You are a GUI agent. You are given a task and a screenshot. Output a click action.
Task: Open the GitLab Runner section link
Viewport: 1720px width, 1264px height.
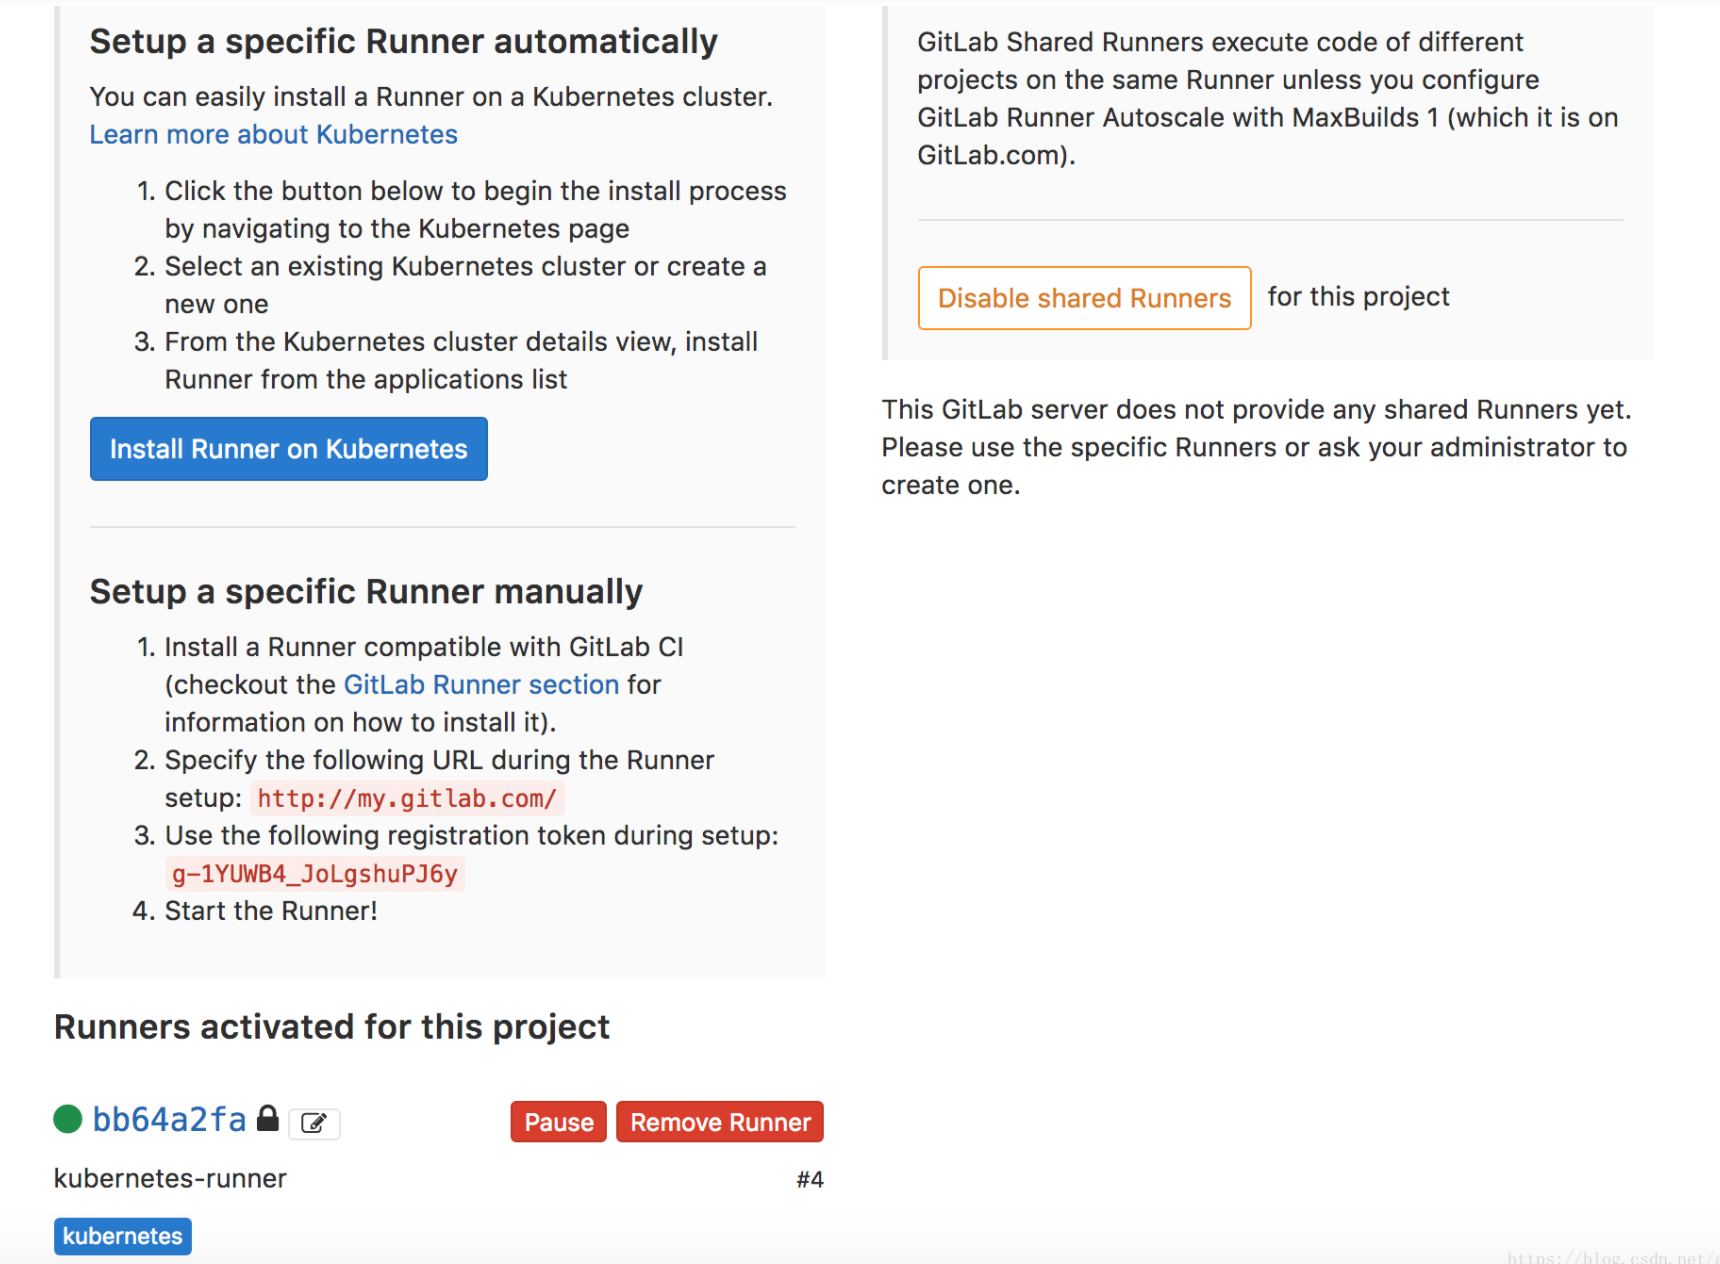481,685
